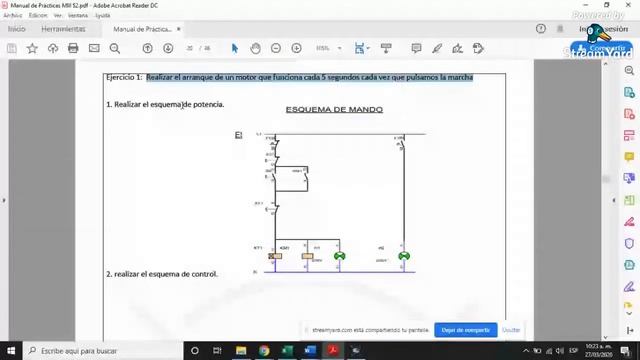Screen dimensions: 640x360
Task: Open Excel from the taskbar
Action: [x=287, y=351]
